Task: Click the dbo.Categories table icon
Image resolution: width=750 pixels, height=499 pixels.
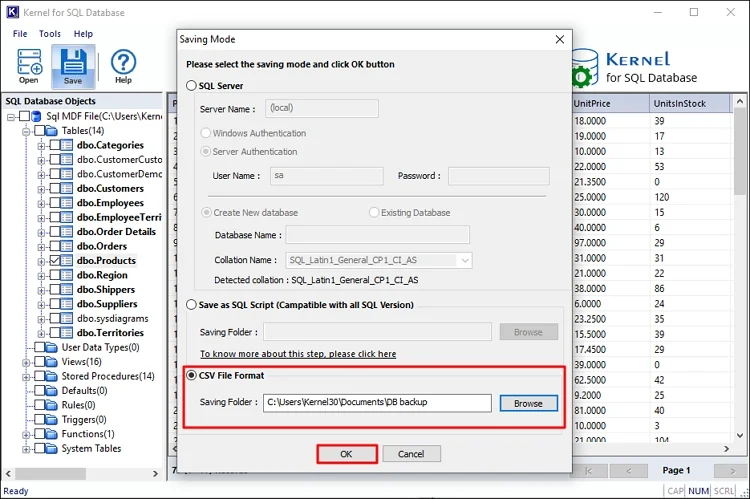Action: point(67,145)
